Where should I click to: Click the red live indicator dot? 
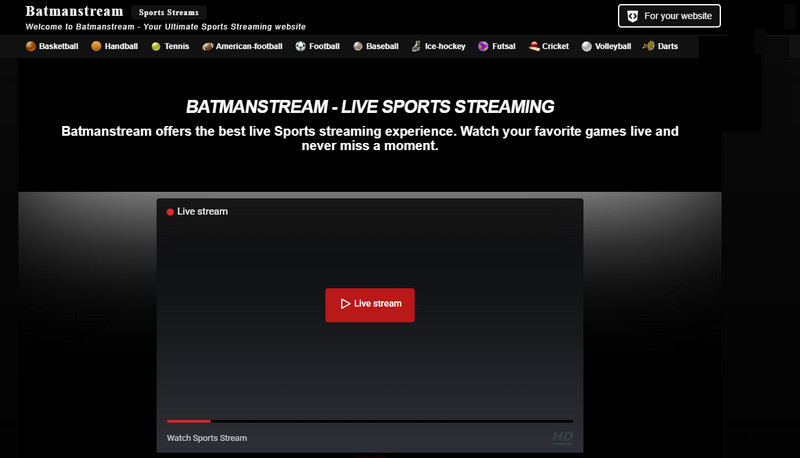(x=170, y=212)
